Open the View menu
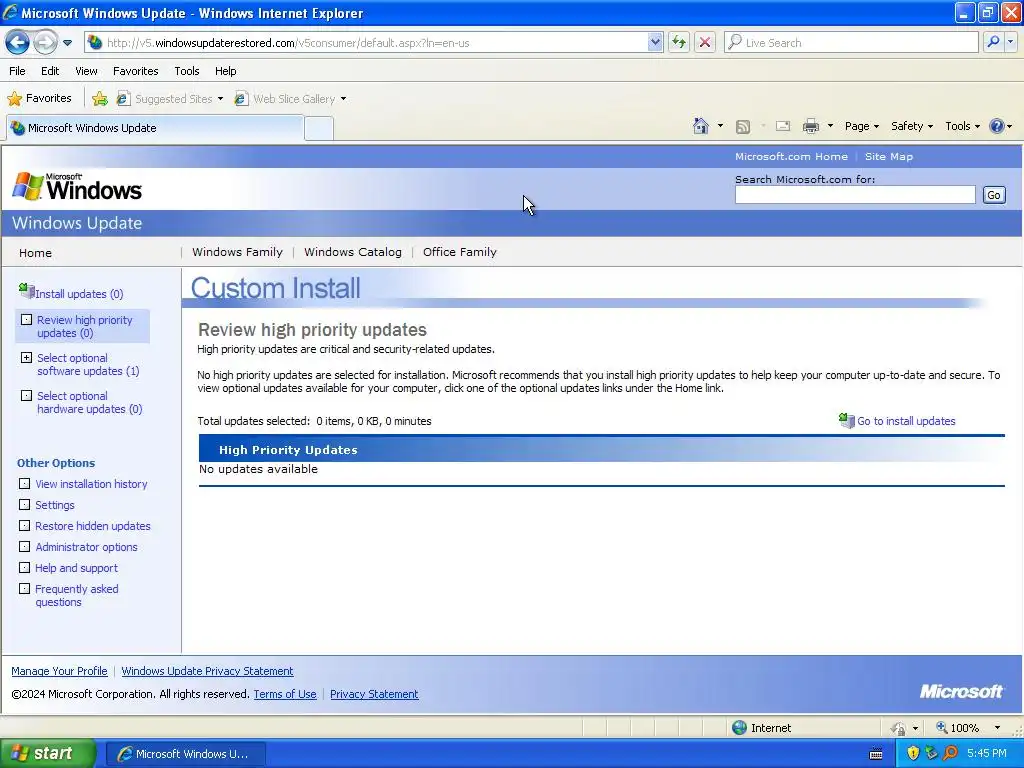 (x=86, y=71)
